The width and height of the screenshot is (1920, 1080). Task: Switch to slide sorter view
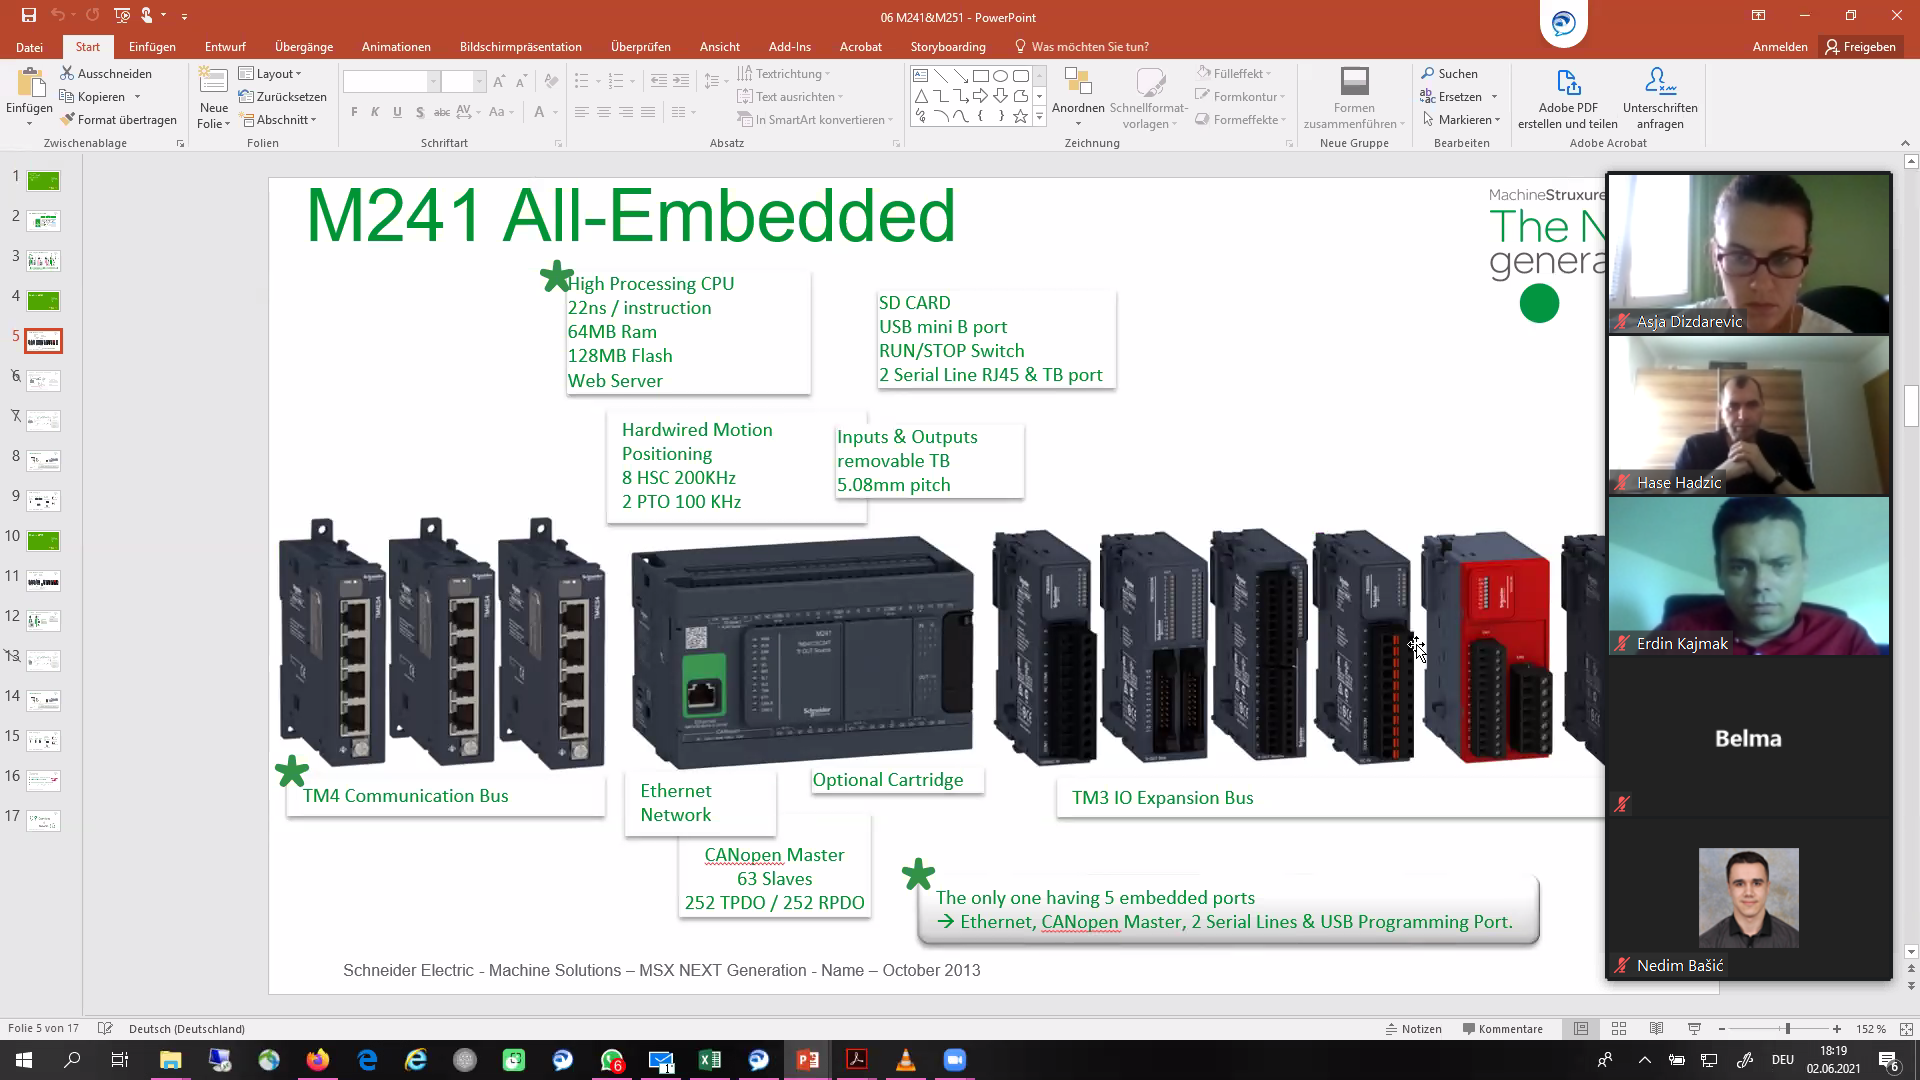[1618, 1028]
